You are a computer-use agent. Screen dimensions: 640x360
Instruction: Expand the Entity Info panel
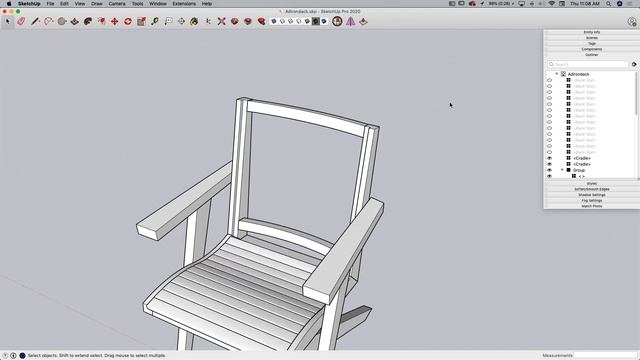tap(591, 32)
